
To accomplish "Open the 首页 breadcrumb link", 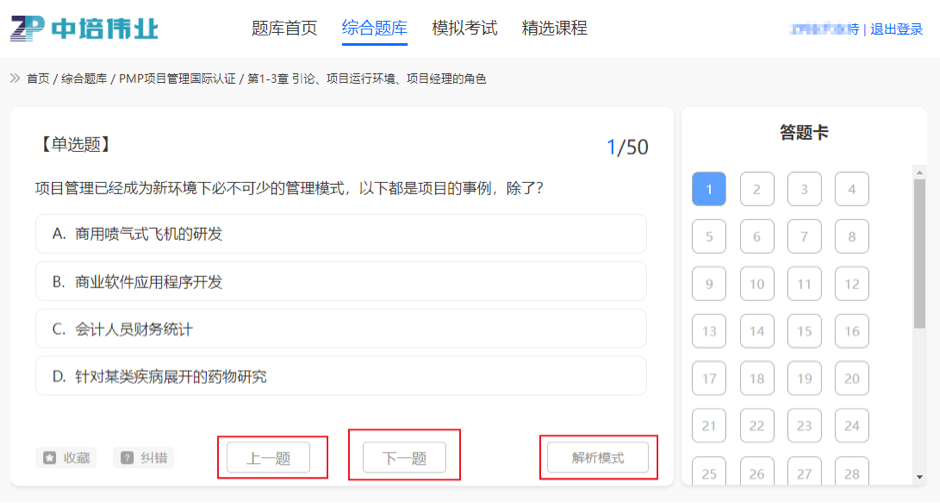I will pos(38,78).
